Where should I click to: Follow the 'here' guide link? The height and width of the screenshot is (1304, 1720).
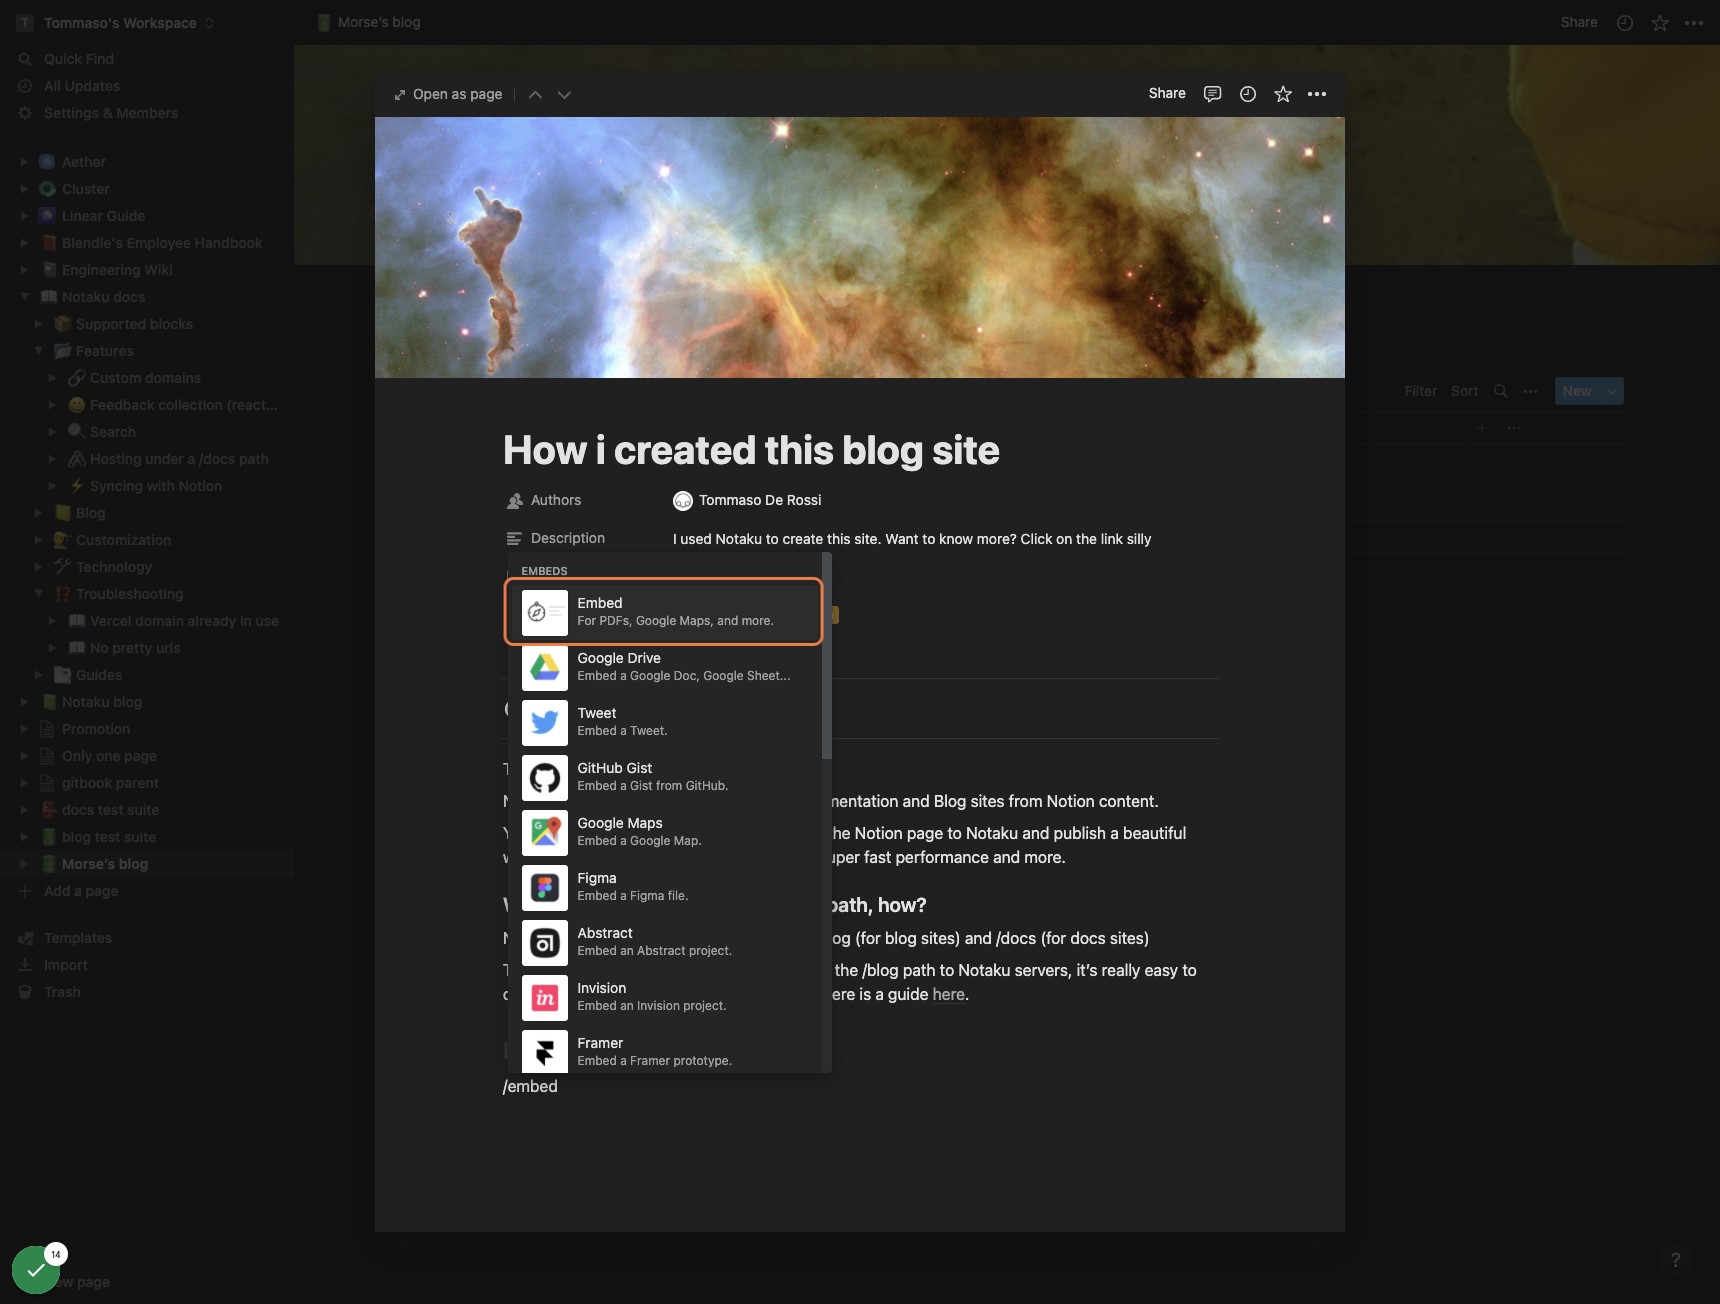pos(949,995)
